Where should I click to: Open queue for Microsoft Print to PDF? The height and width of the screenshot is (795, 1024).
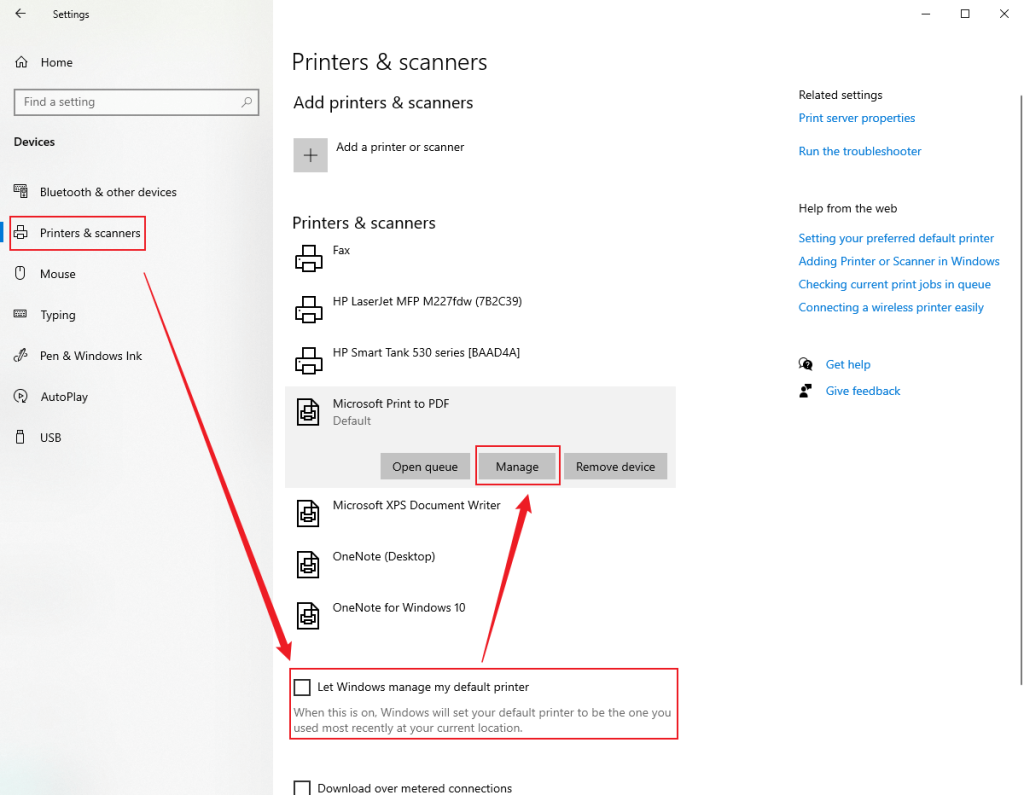click(x=424, y=466)
